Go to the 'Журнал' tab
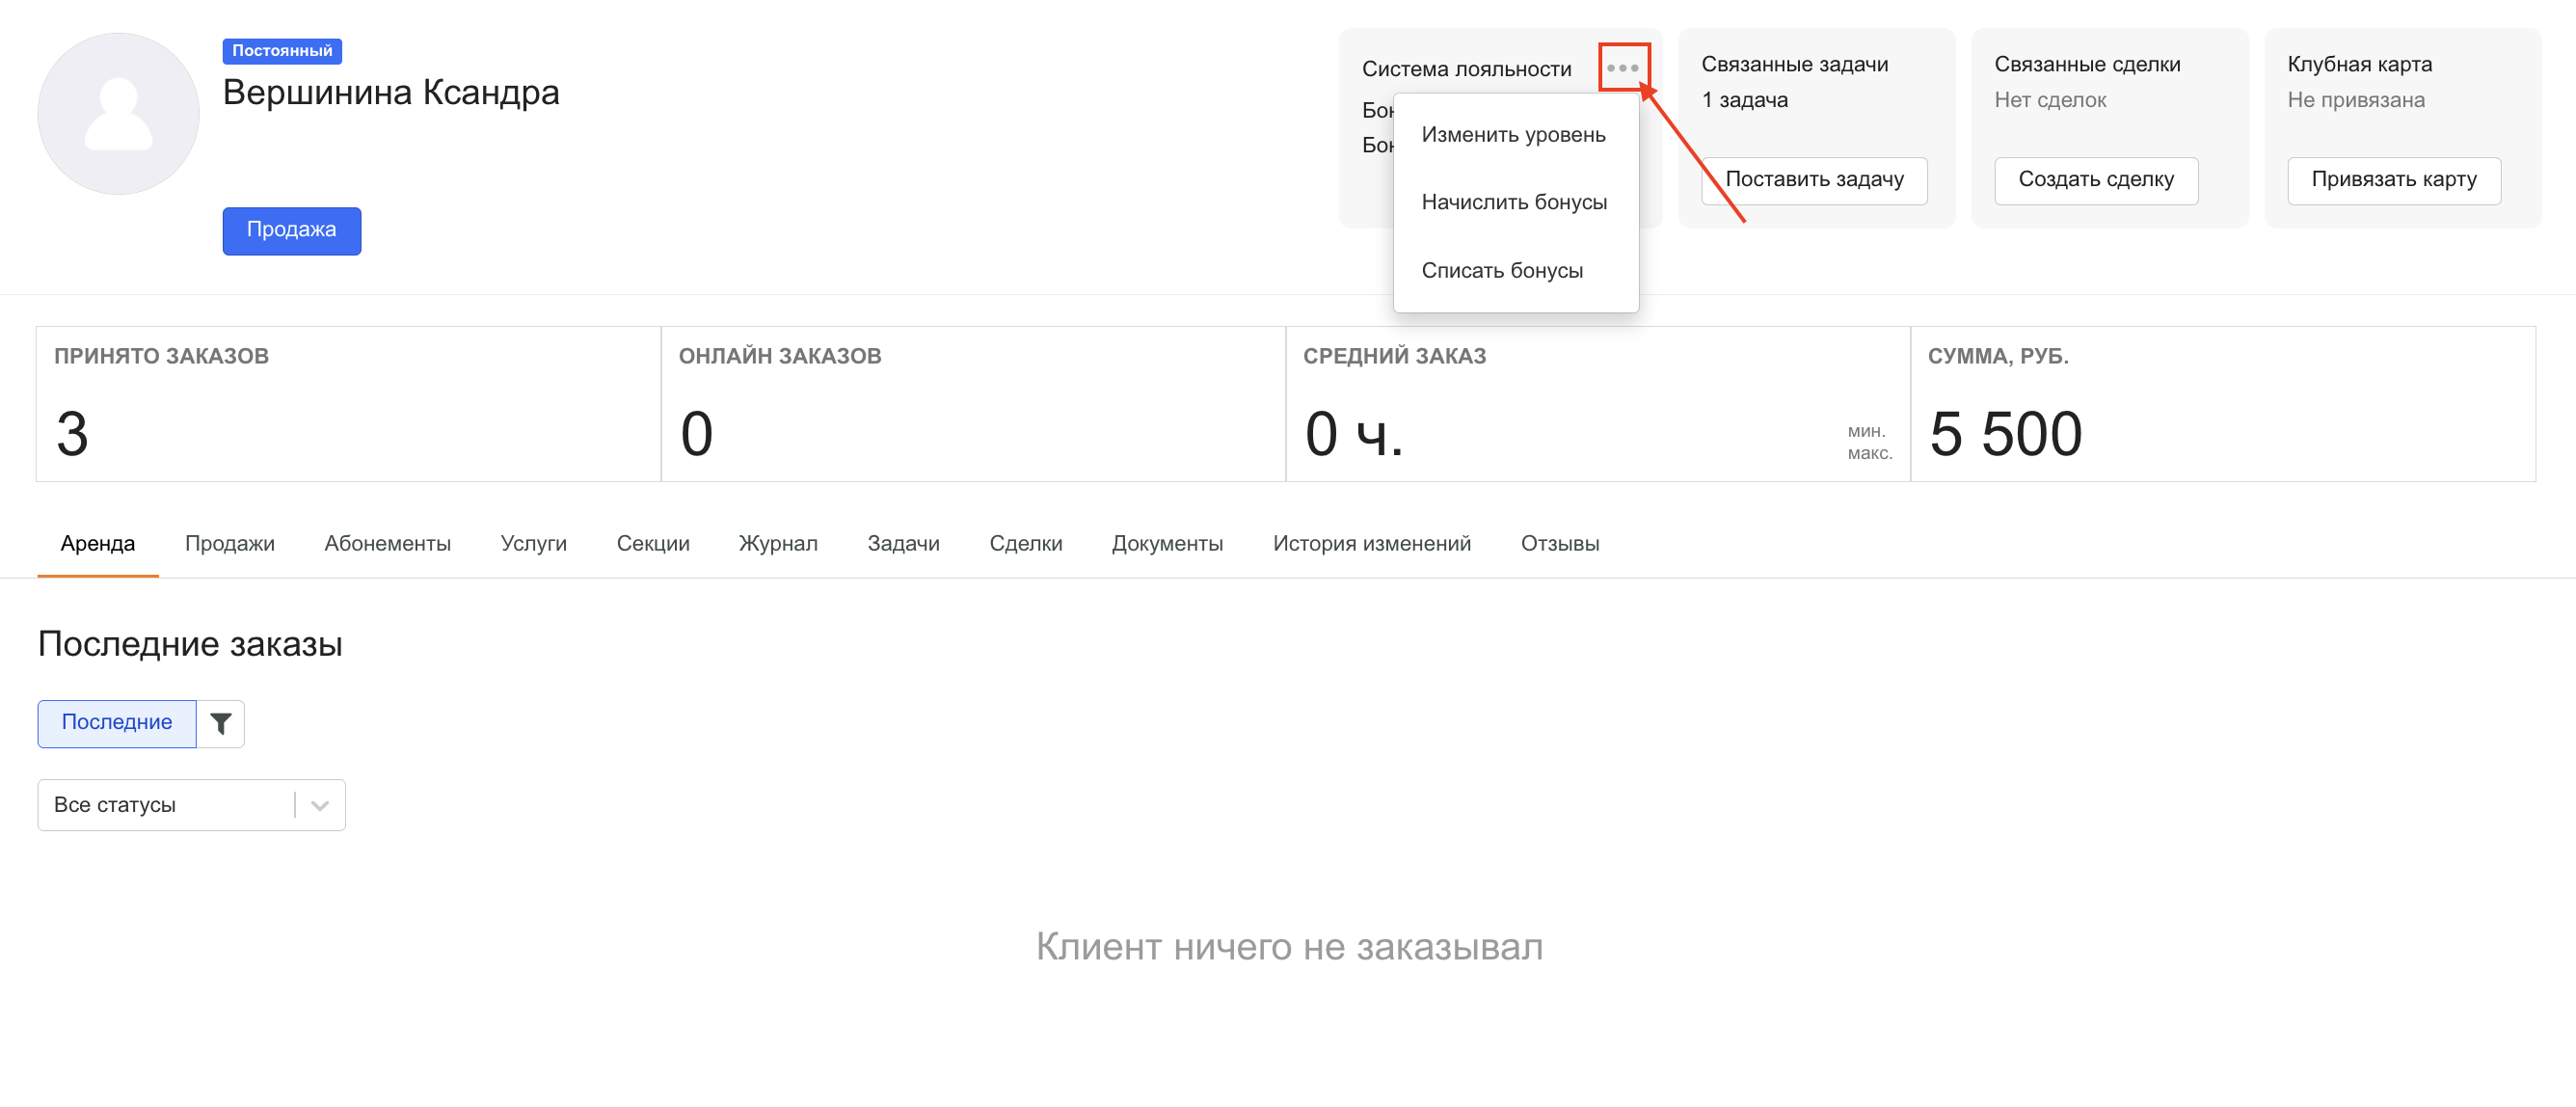This screenshot has width=2576, height=1107. coord(777,544)
